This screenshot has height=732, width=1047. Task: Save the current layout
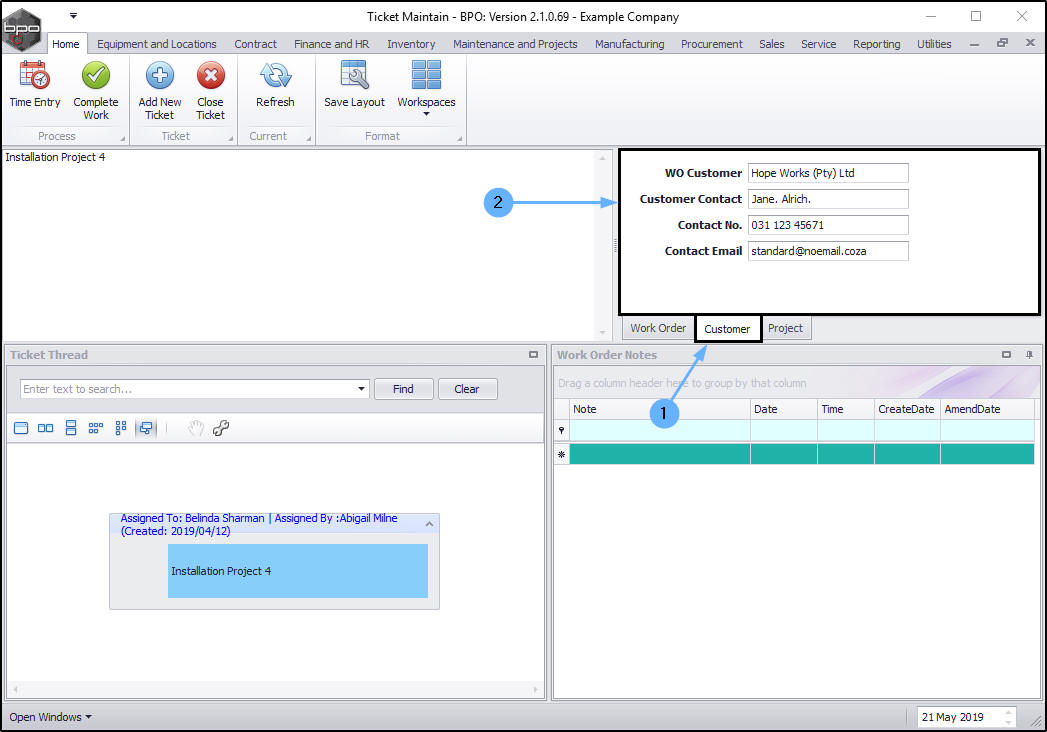point(355,84)
